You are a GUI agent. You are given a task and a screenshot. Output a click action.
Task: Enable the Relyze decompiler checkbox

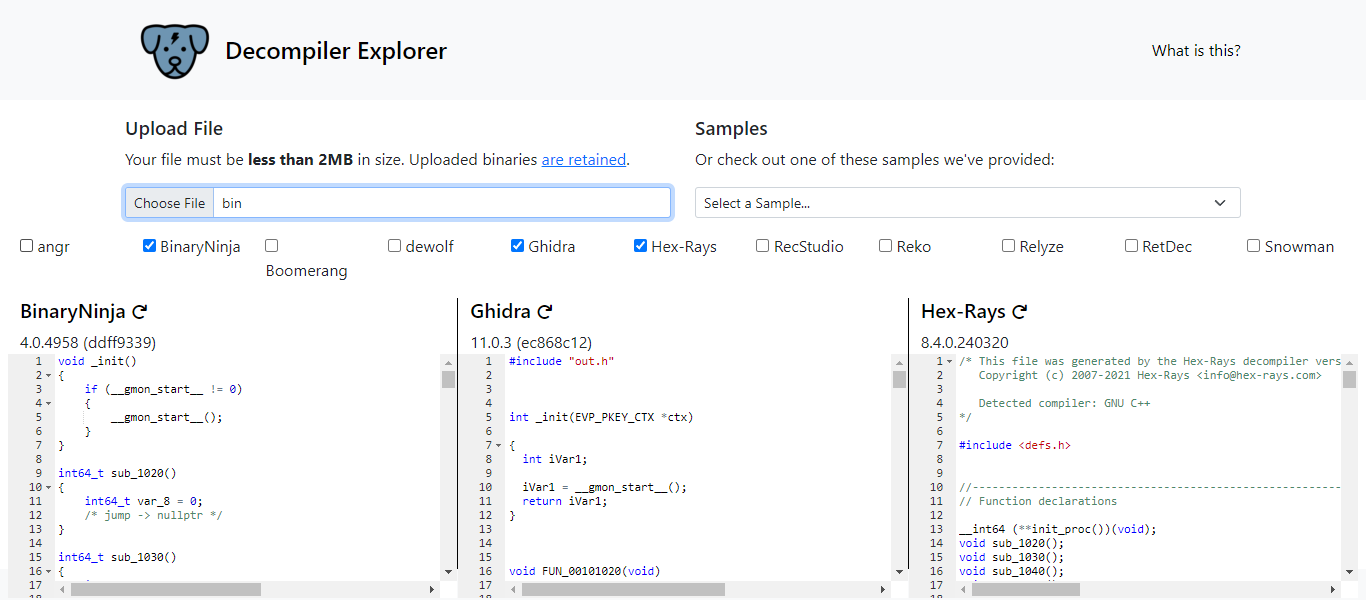tap(1009, 246)
